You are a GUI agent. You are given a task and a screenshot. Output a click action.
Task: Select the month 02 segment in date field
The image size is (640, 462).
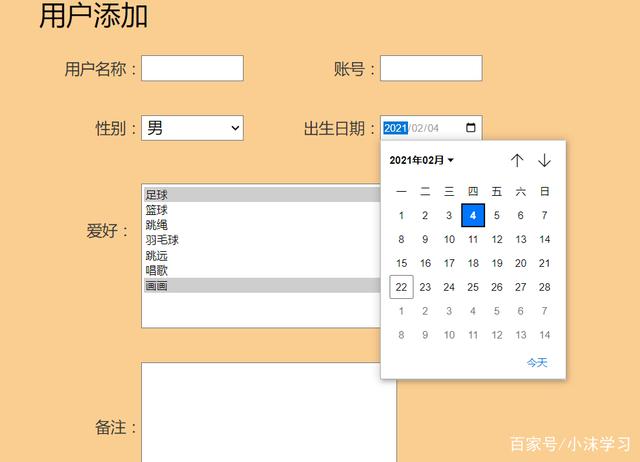pyautogui.click(x=417, y=128)
